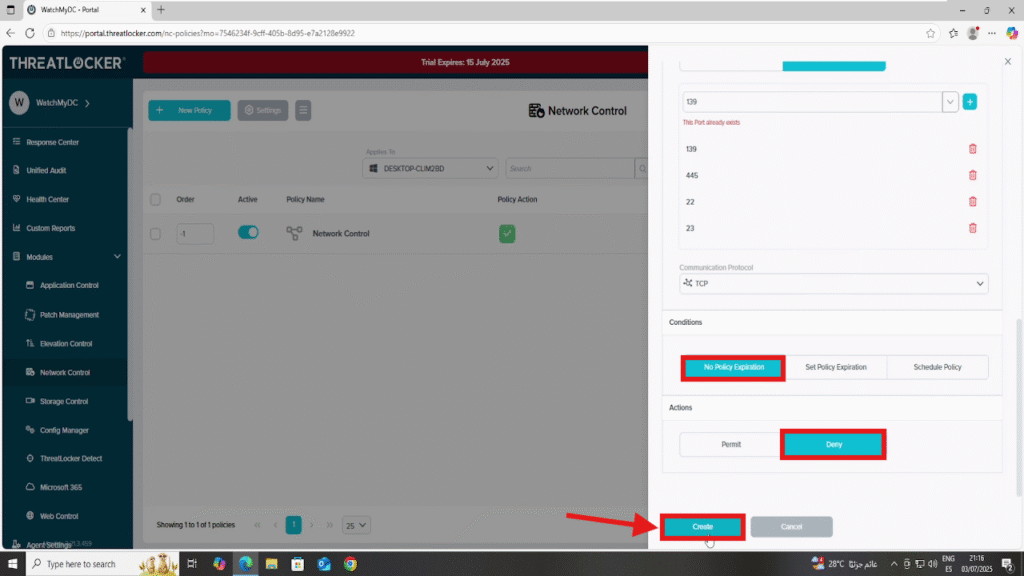The height and width of the screenshot is (576, 1024).
Task: Toggle the Network Control policy active switch
Action: point(248,232)
